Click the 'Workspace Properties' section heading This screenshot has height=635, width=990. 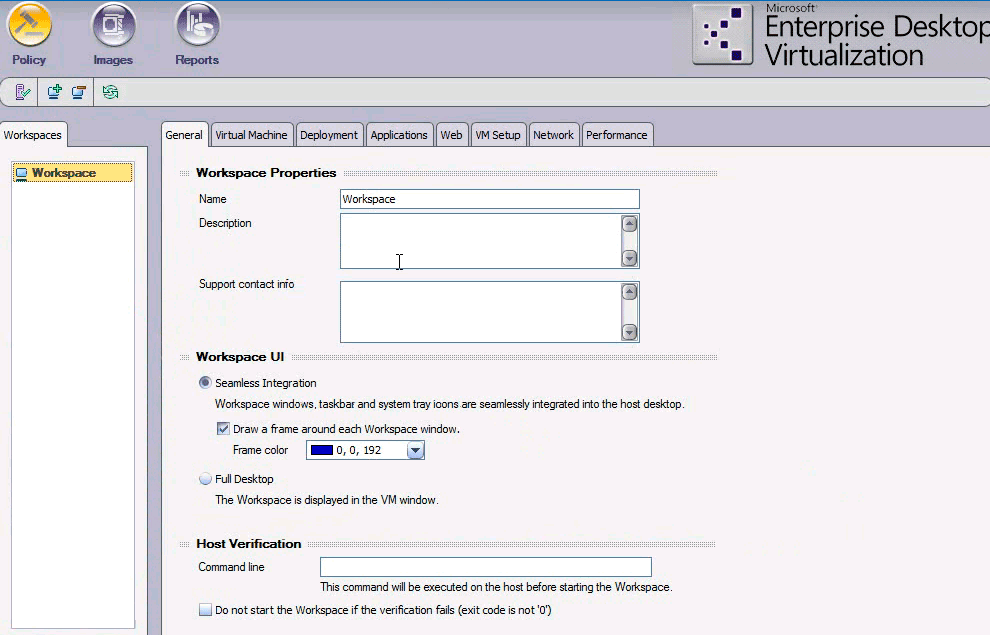[266, 173]
